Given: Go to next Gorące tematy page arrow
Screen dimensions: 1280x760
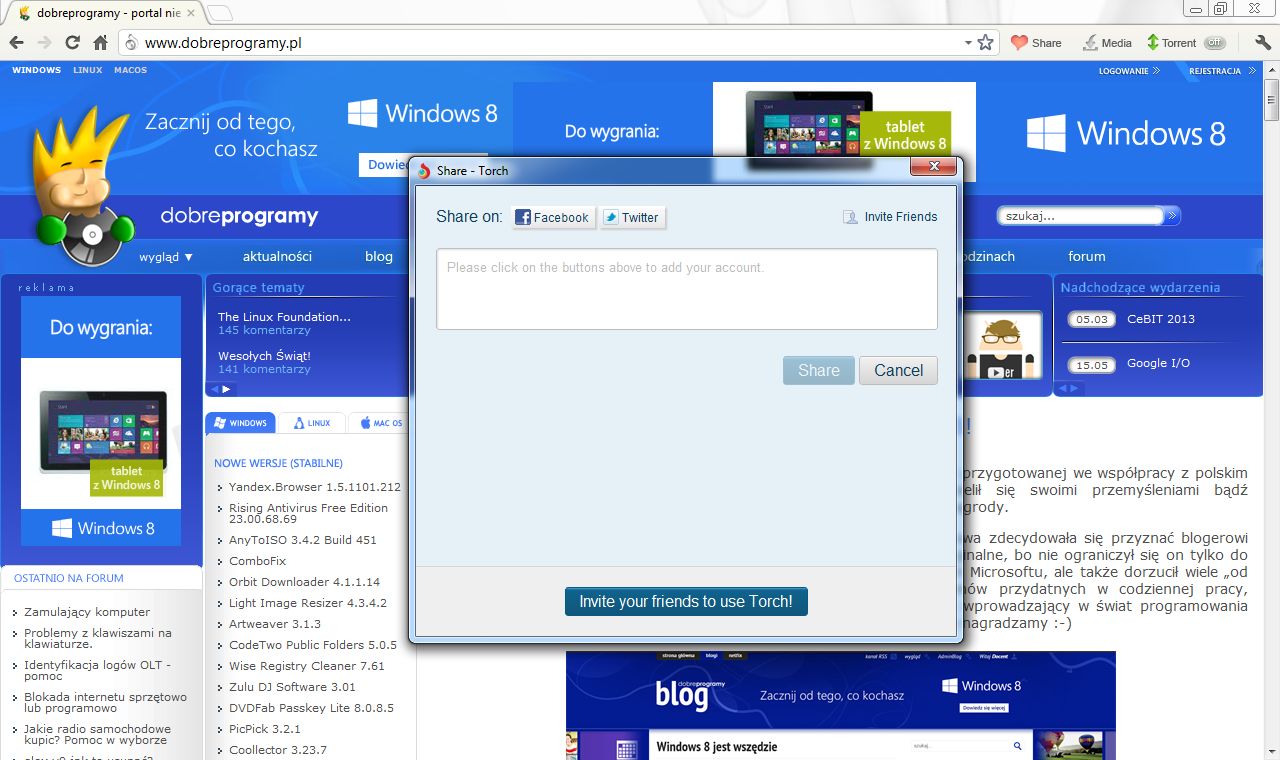Looking at the screenshot, I should [227, 389].
